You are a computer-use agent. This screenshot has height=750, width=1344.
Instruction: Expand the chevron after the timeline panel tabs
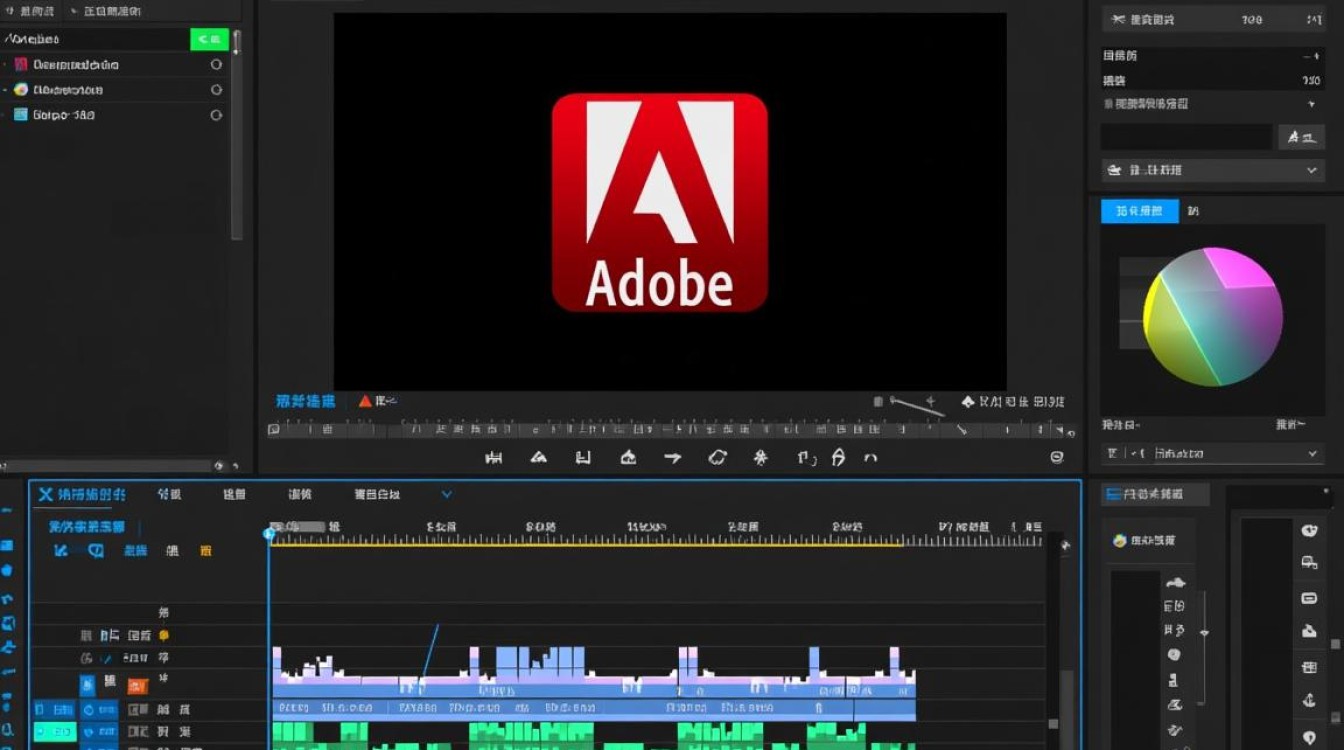click(x=447, y=494)
